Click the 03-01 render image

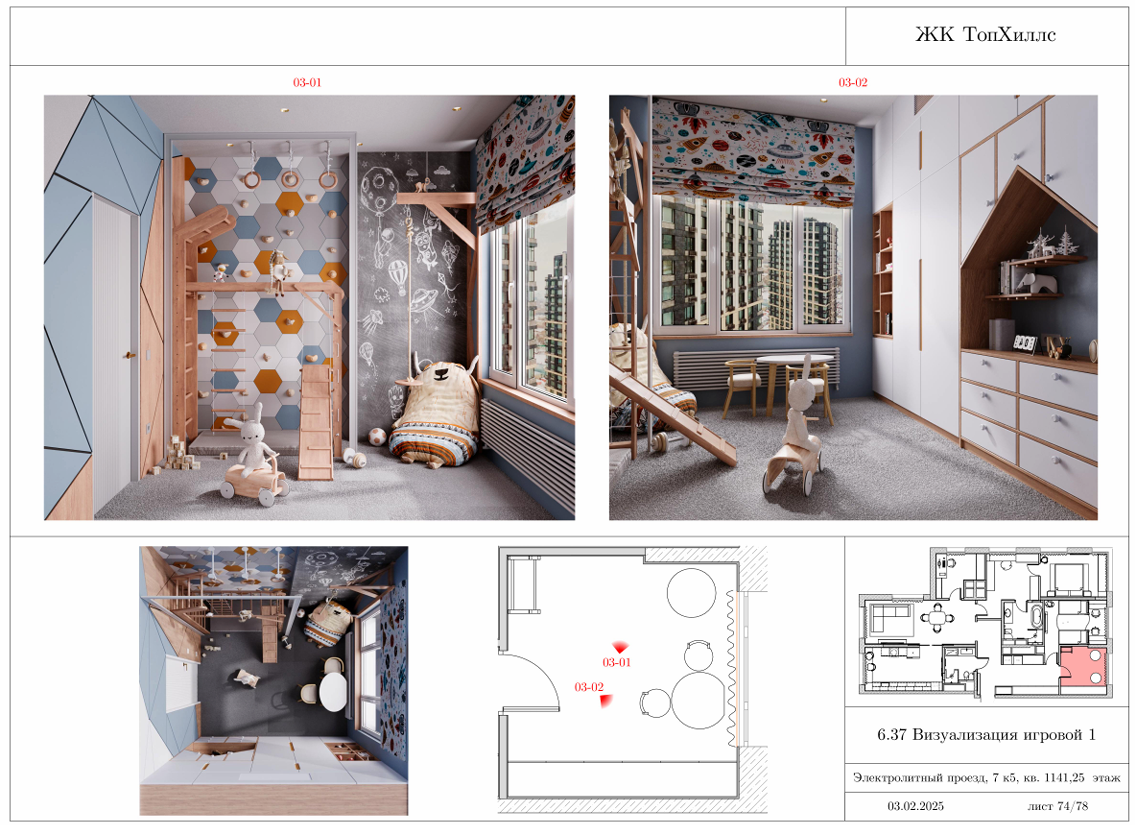click(x=309, y=308)
